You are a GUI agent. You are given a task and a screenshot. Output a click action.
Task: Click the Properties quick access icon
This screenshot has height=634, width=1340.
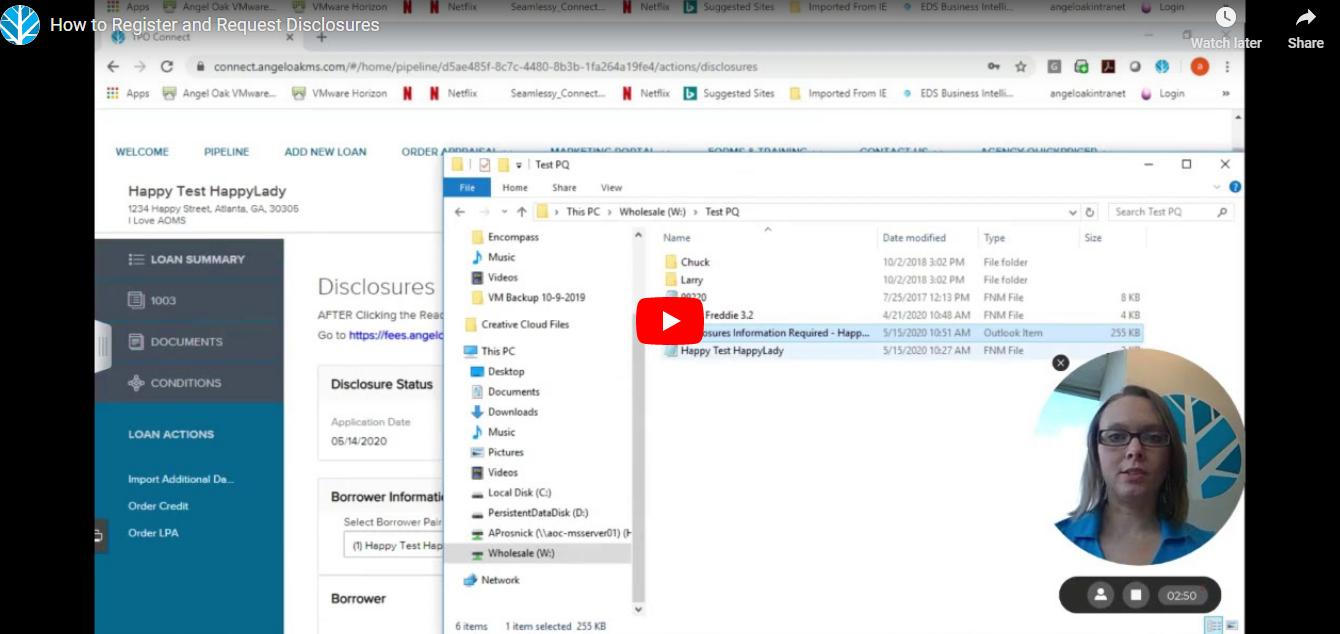[x=485, y=165]
